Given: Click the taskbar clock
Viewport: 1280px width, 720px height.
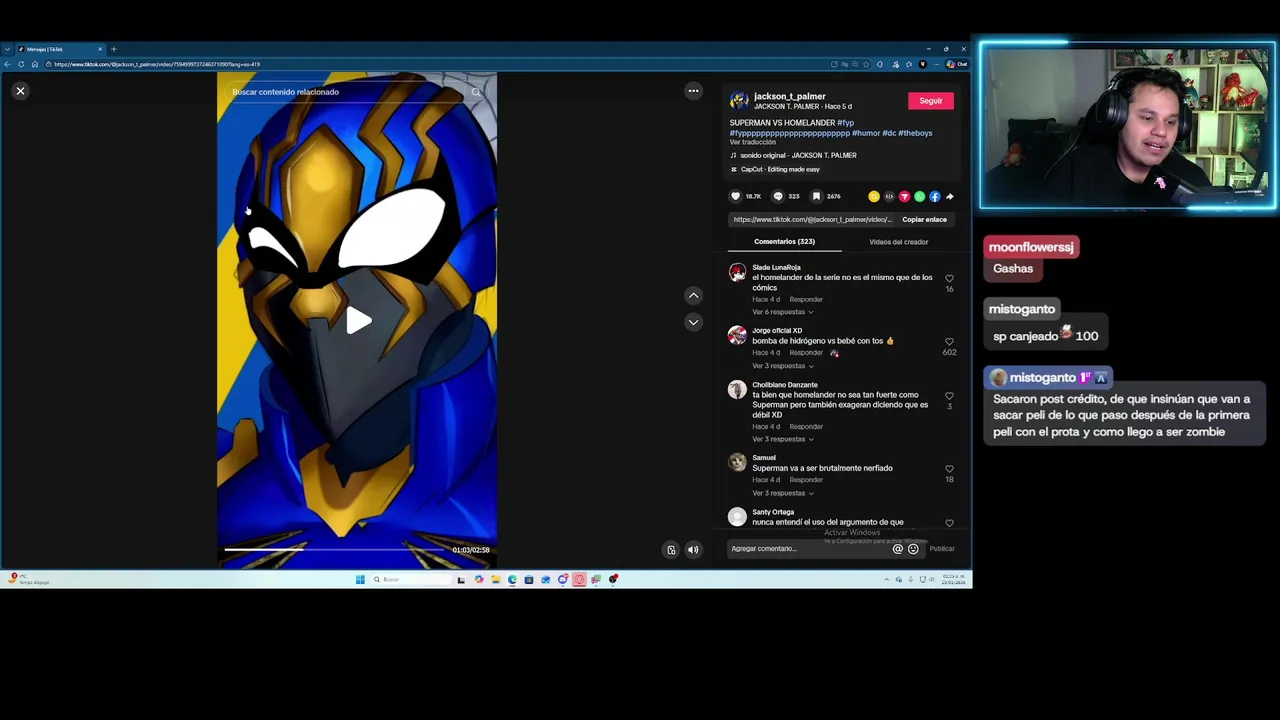Looking at the screenshot, I should [955, 579].
